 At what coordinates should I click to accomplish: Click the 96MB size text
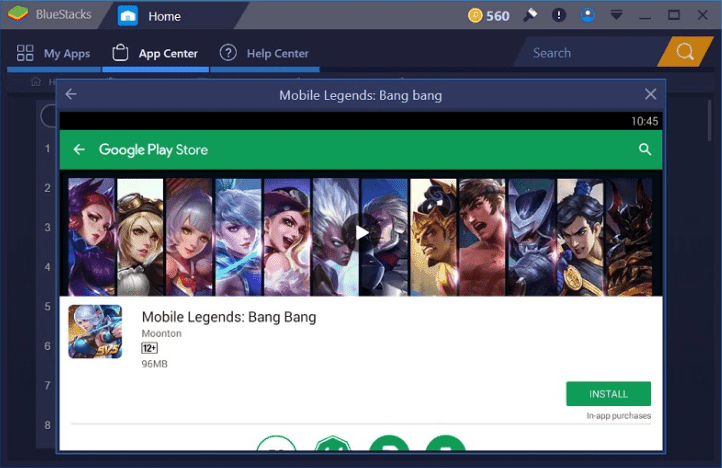(155, 364)
